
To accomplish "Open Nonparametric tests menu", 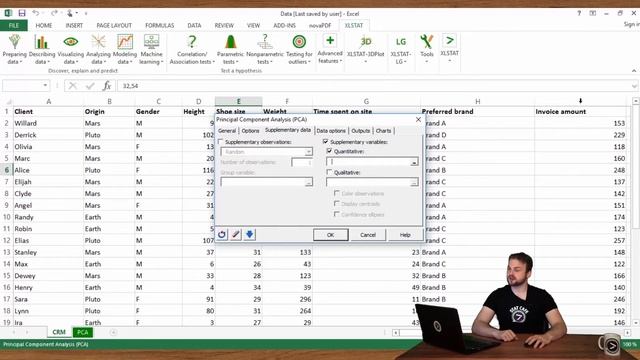I will click(x=264, y=49).
